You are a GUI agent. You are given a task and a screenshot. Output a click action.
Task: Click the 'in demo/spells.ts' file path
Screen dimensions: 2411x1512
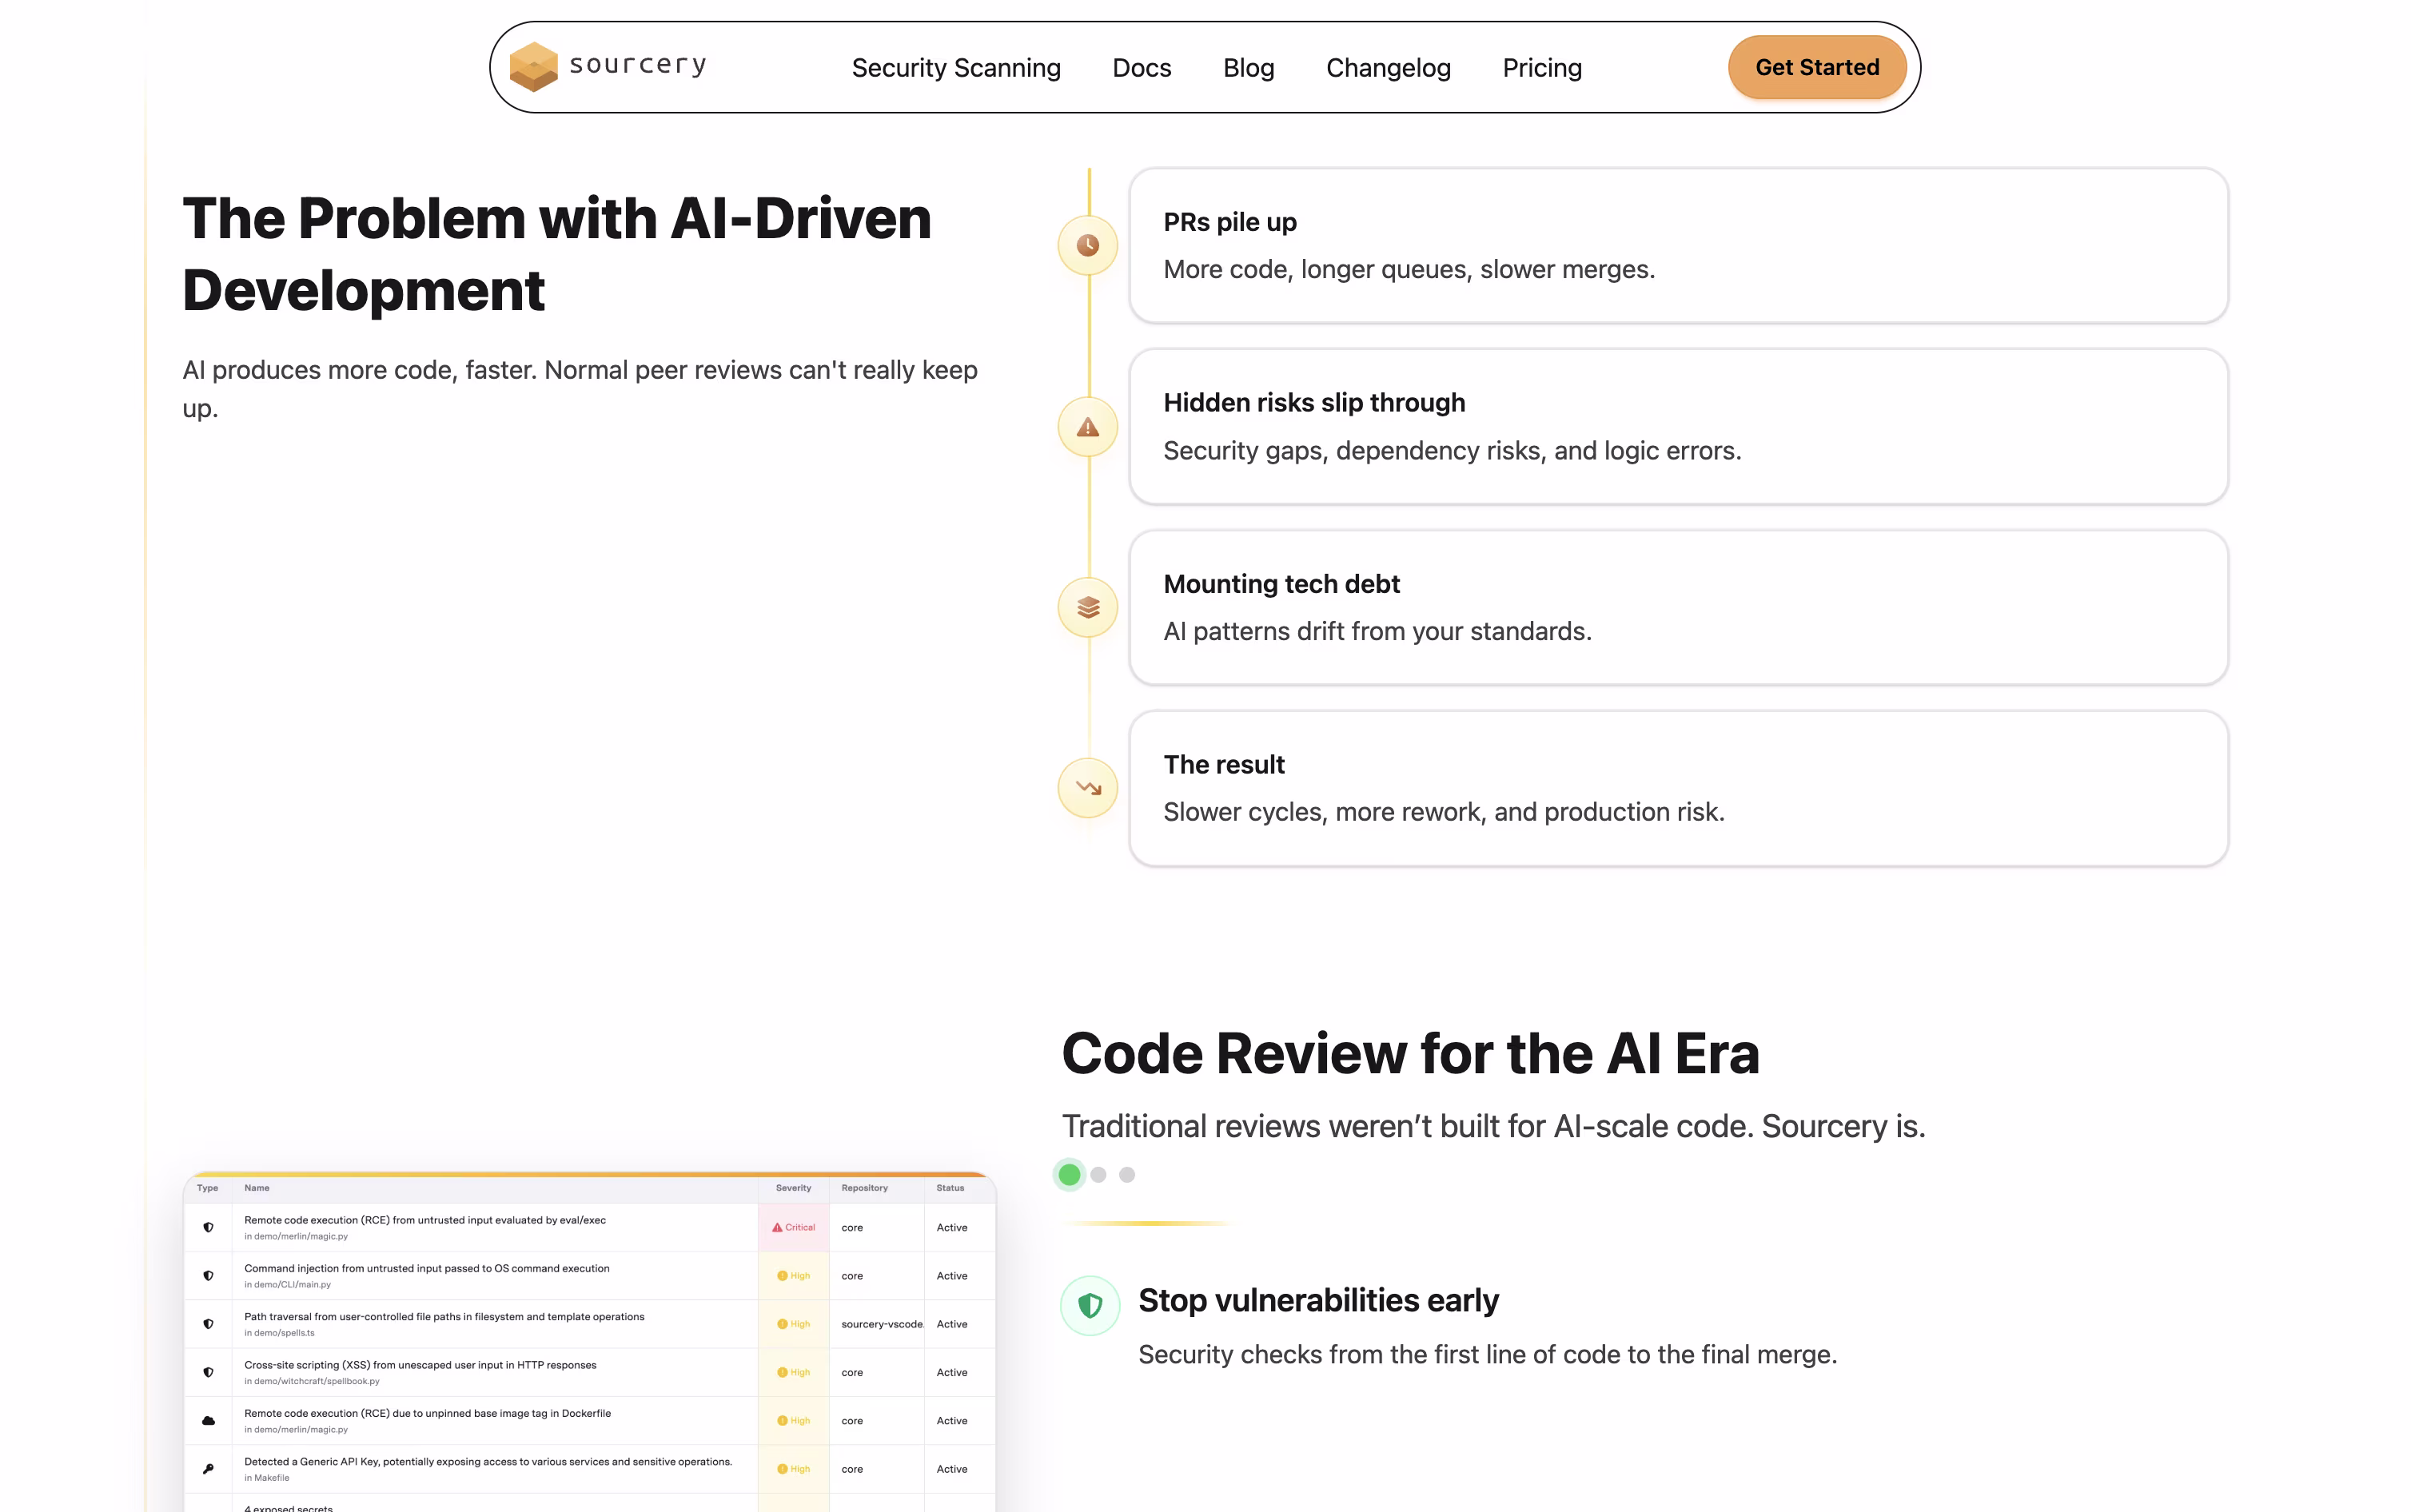pos(279,1332)
